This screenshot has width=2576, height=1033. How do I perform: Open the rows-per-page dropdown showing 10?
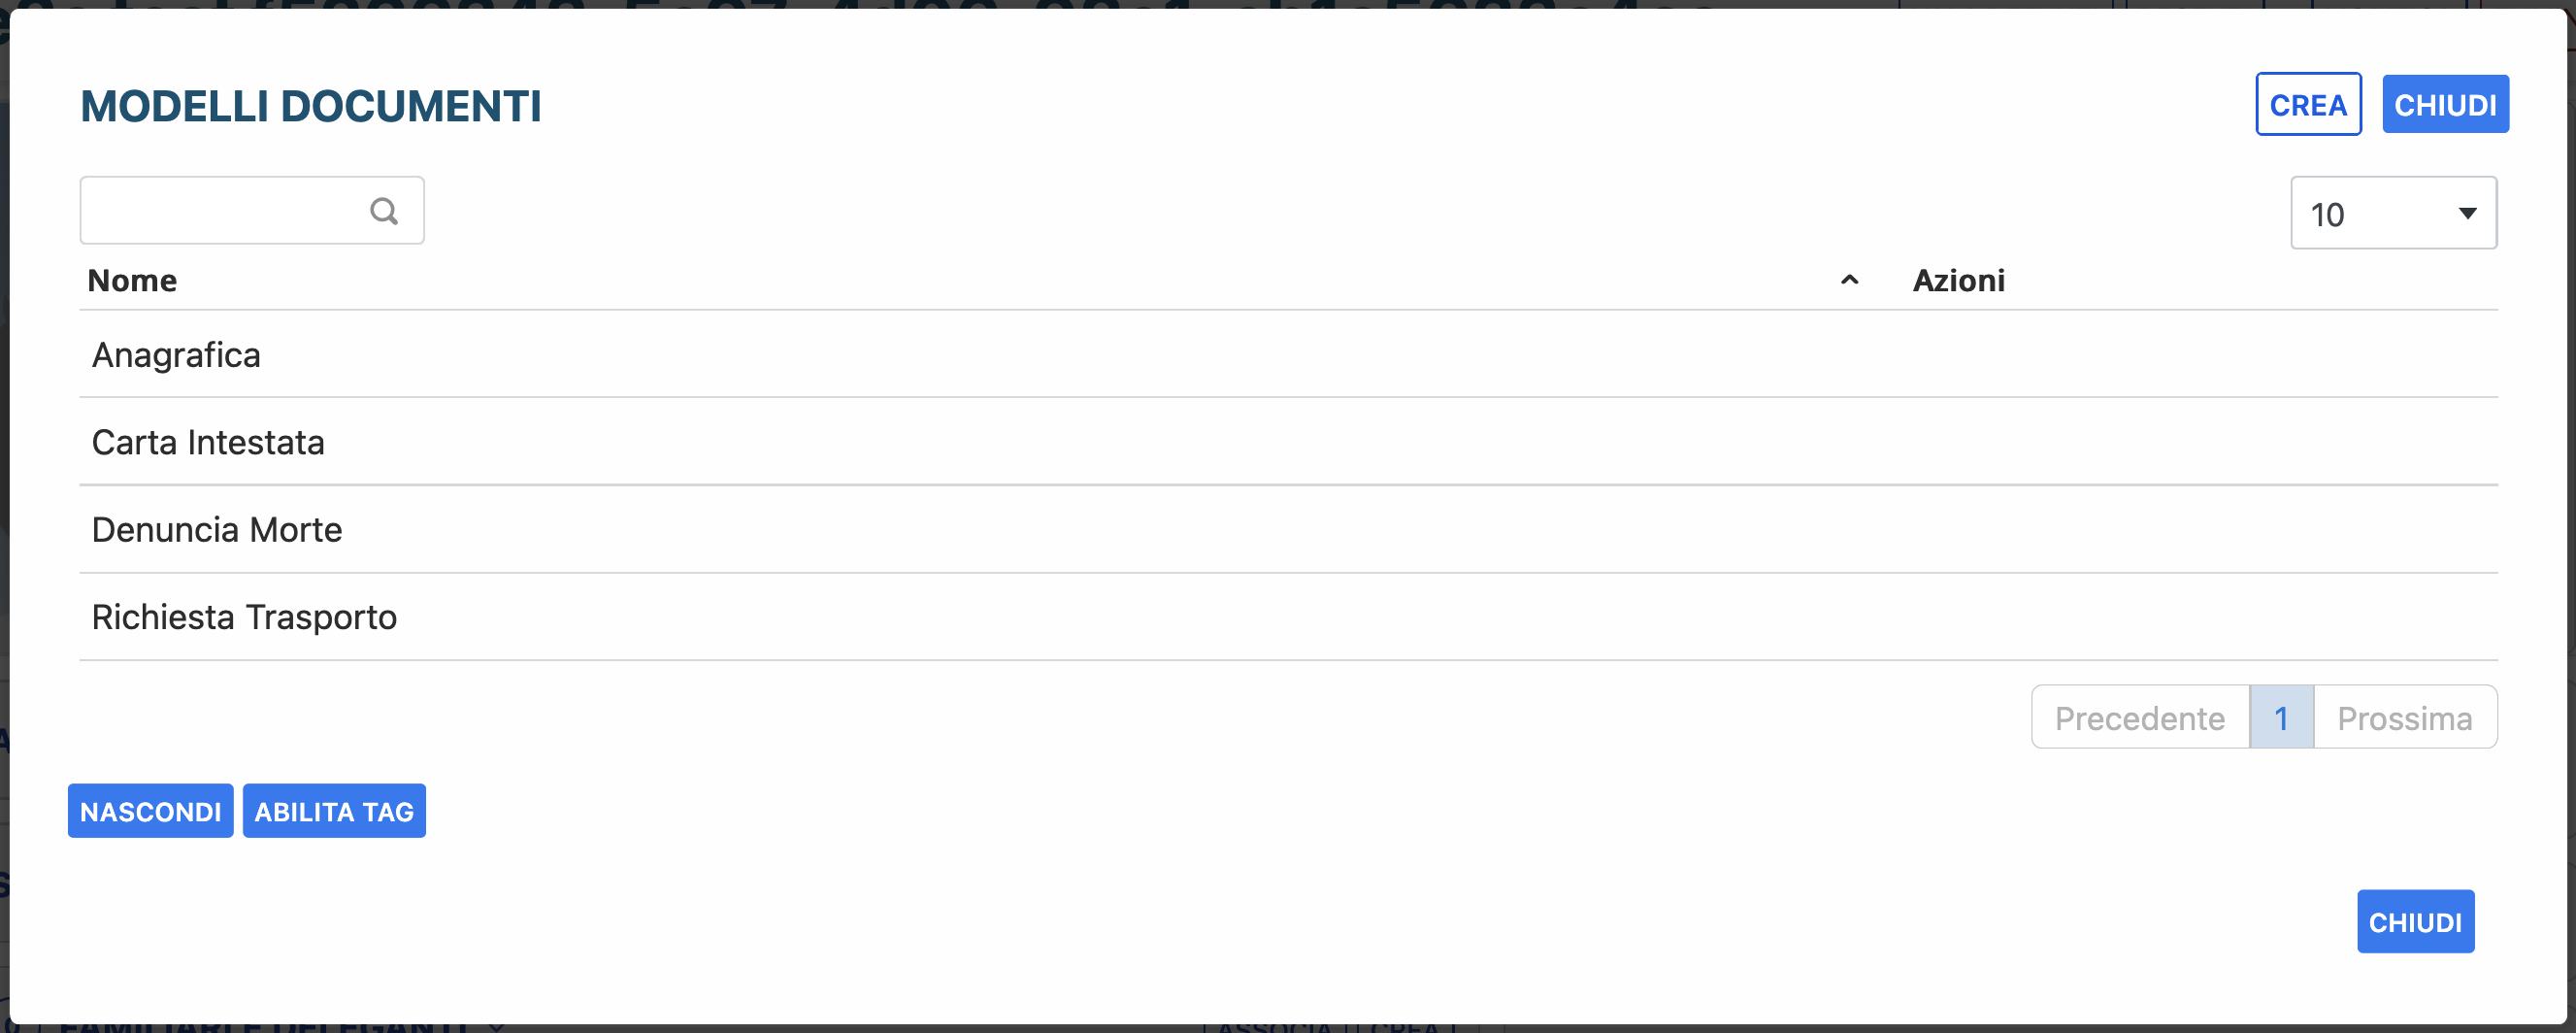click(2392, 213)
